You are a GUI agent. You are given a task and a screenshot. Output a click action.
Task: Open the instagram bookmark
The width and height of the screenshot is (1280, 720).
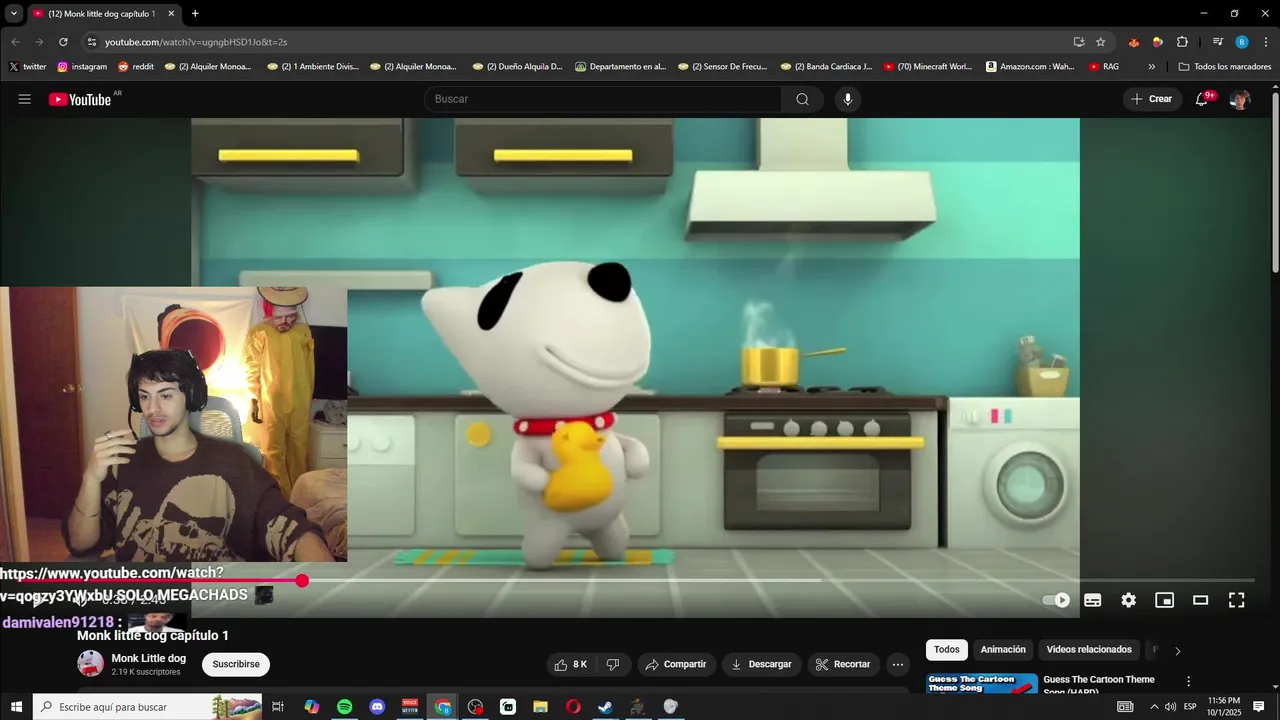(x=82, y=67)
